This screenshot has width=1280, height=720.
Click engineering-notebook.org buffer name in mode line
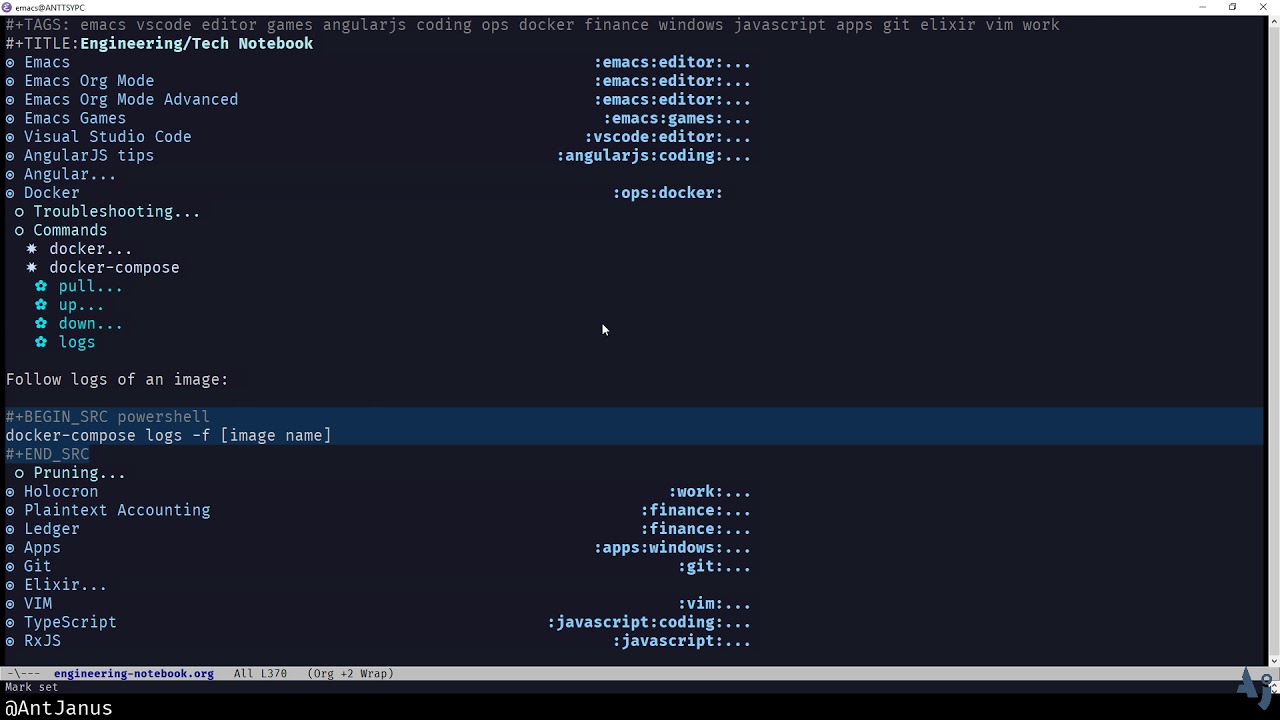coord(133,674)
